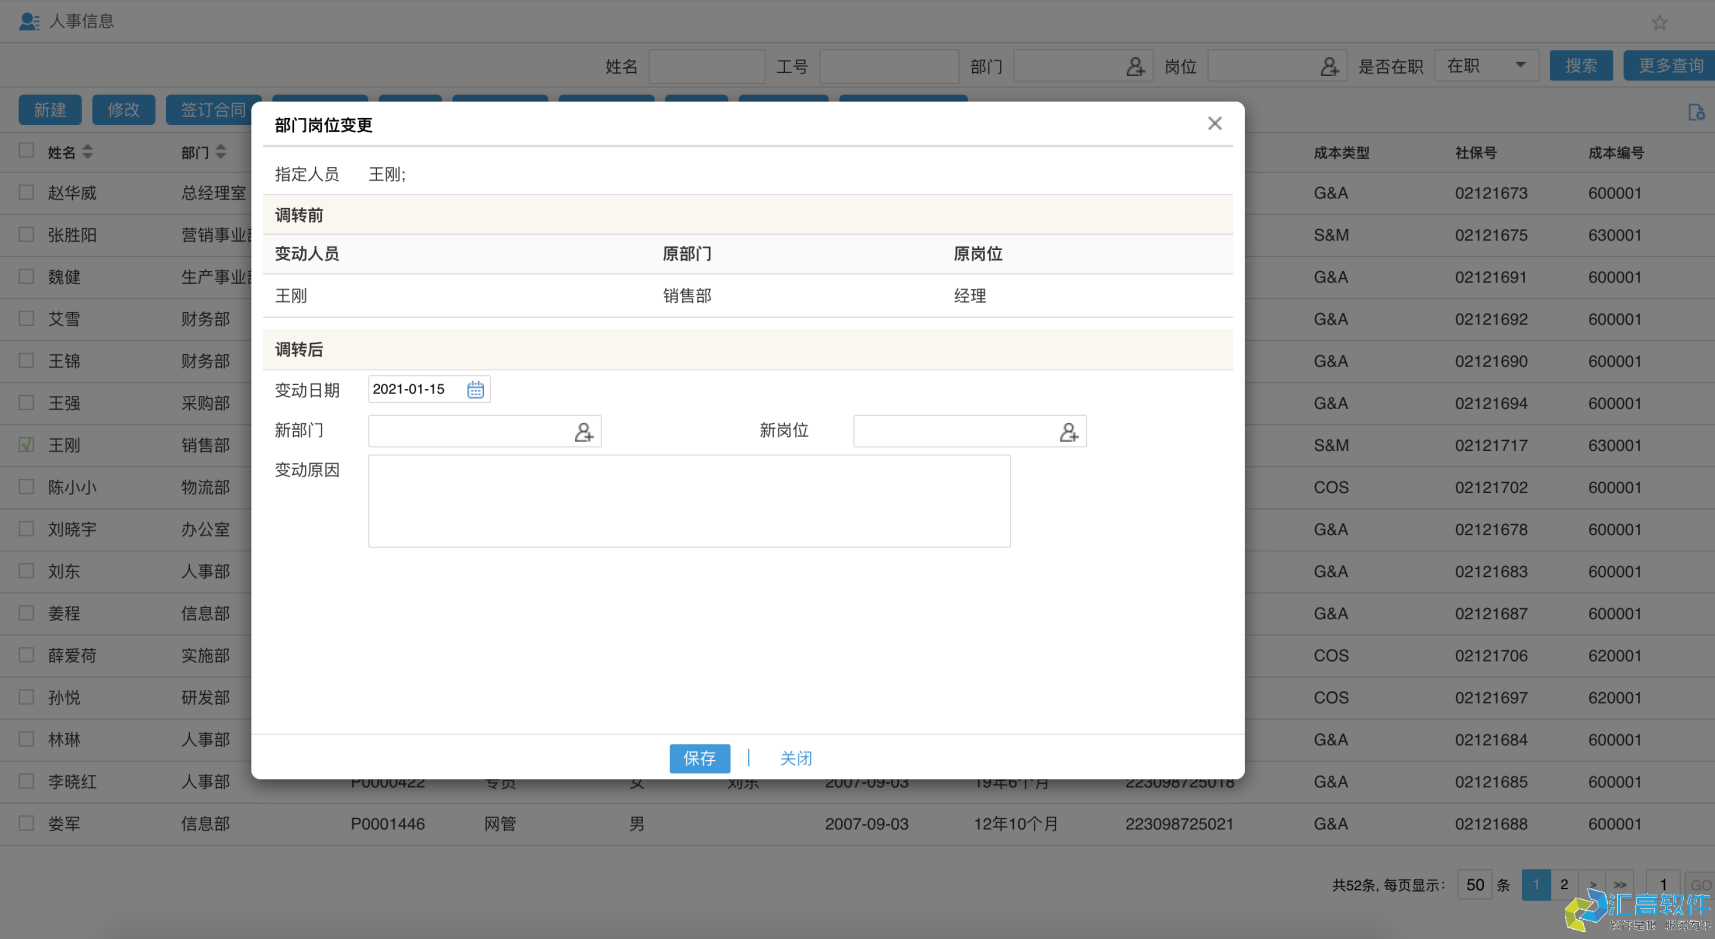Click the 签订合同 toolbar button
This screenshot has width=1715, height=939.
coord(213,110)
